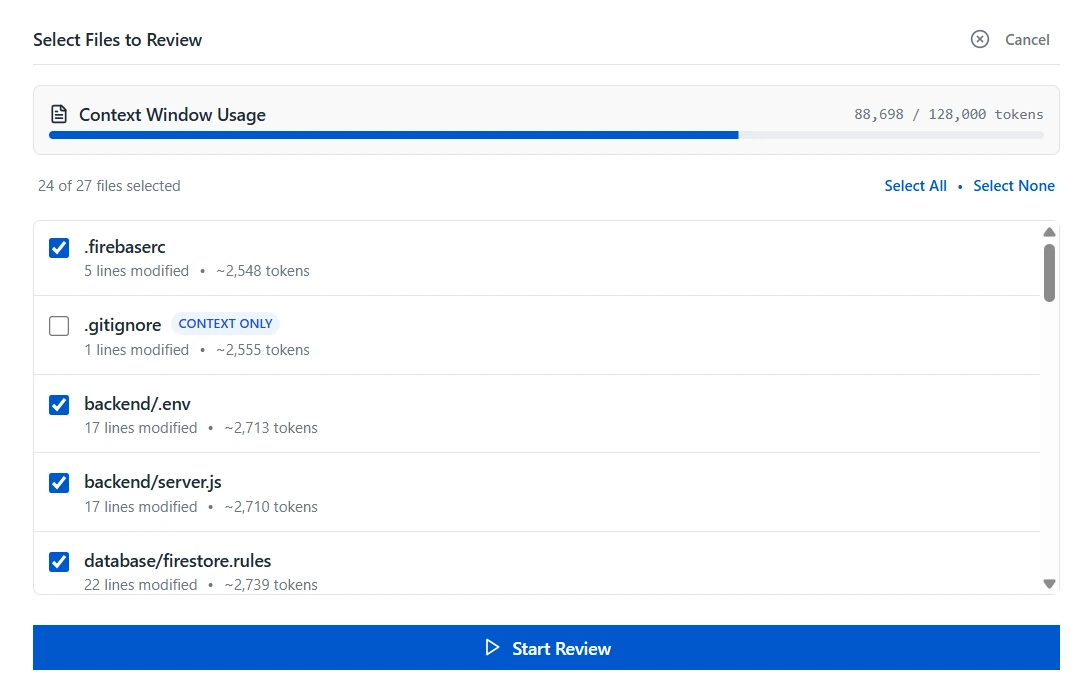The width and height of the screenshot is (1087, 698).
Task: Click the database/firestore.rules file name
Action: click(x=179, y=561)
